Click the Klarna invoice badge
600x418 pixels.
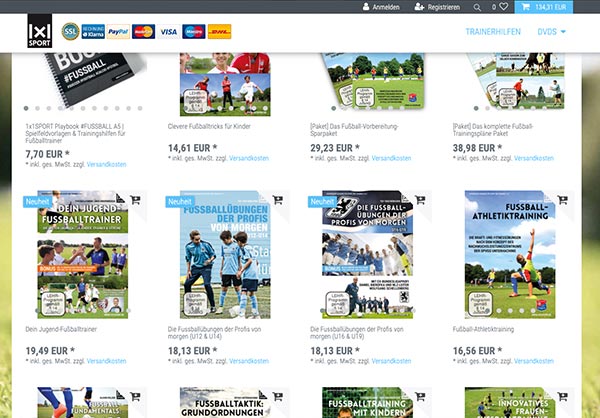(x=93, y=32)
